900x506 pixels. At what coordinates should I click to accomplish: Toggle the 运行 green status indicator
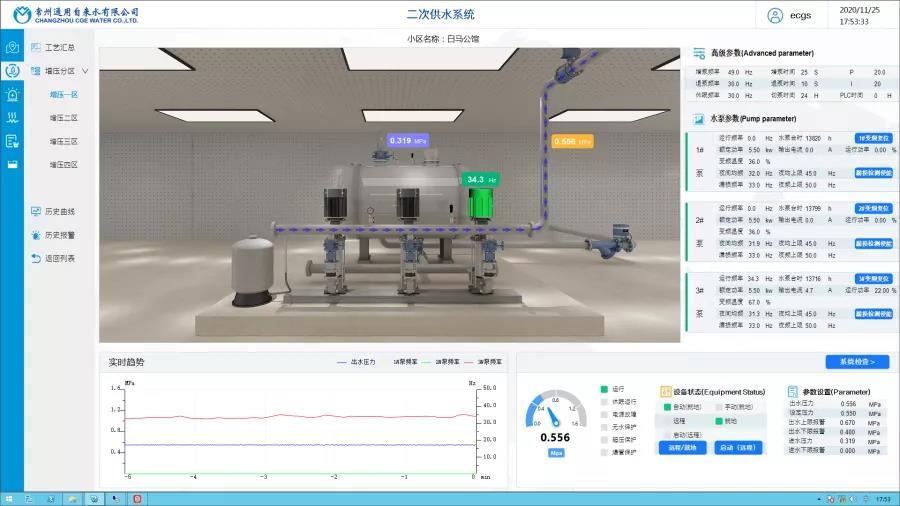click(x=604, y=389)
